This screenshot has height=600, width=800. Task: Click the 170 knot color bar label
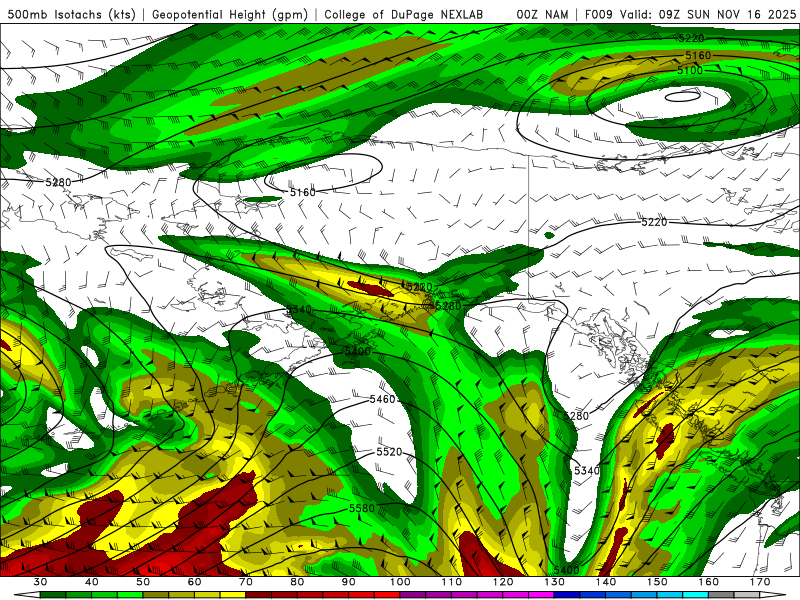(x=760, y=582)
